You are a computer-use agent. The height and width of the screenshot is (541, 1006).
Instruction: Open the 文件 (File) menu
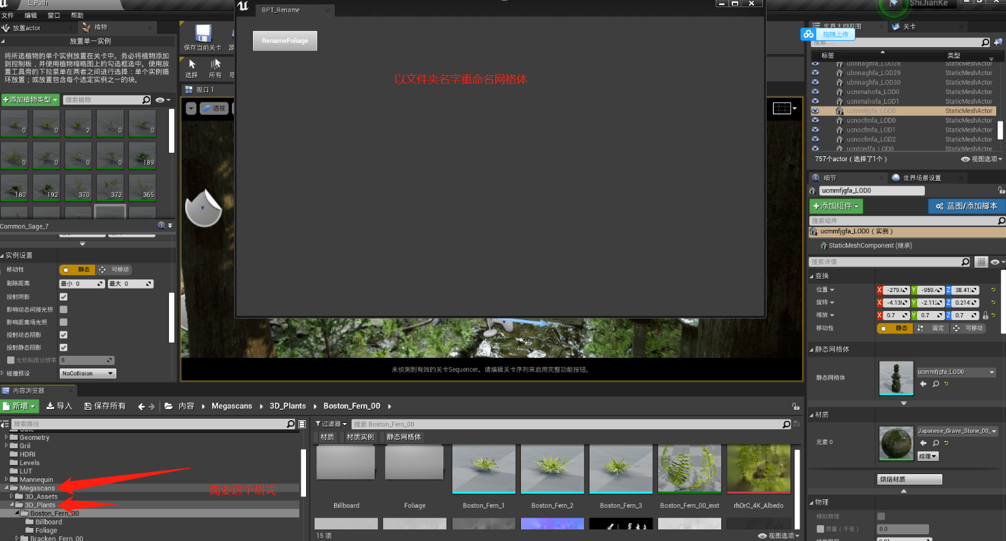click(7, 16)
